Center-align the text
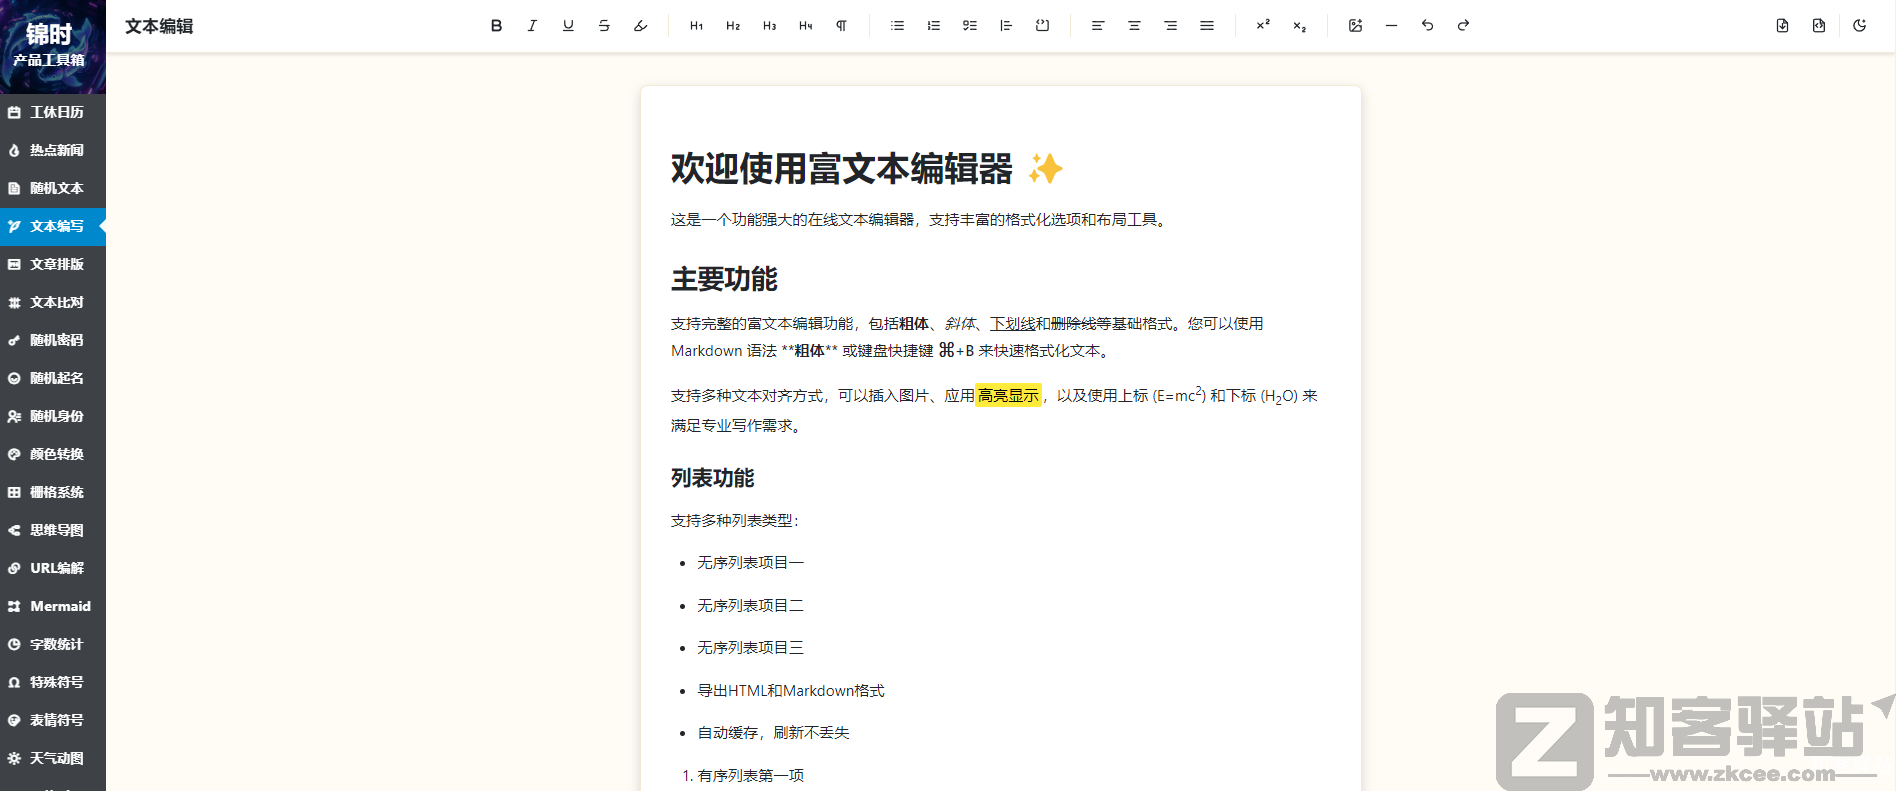 tap(1134, 26)
